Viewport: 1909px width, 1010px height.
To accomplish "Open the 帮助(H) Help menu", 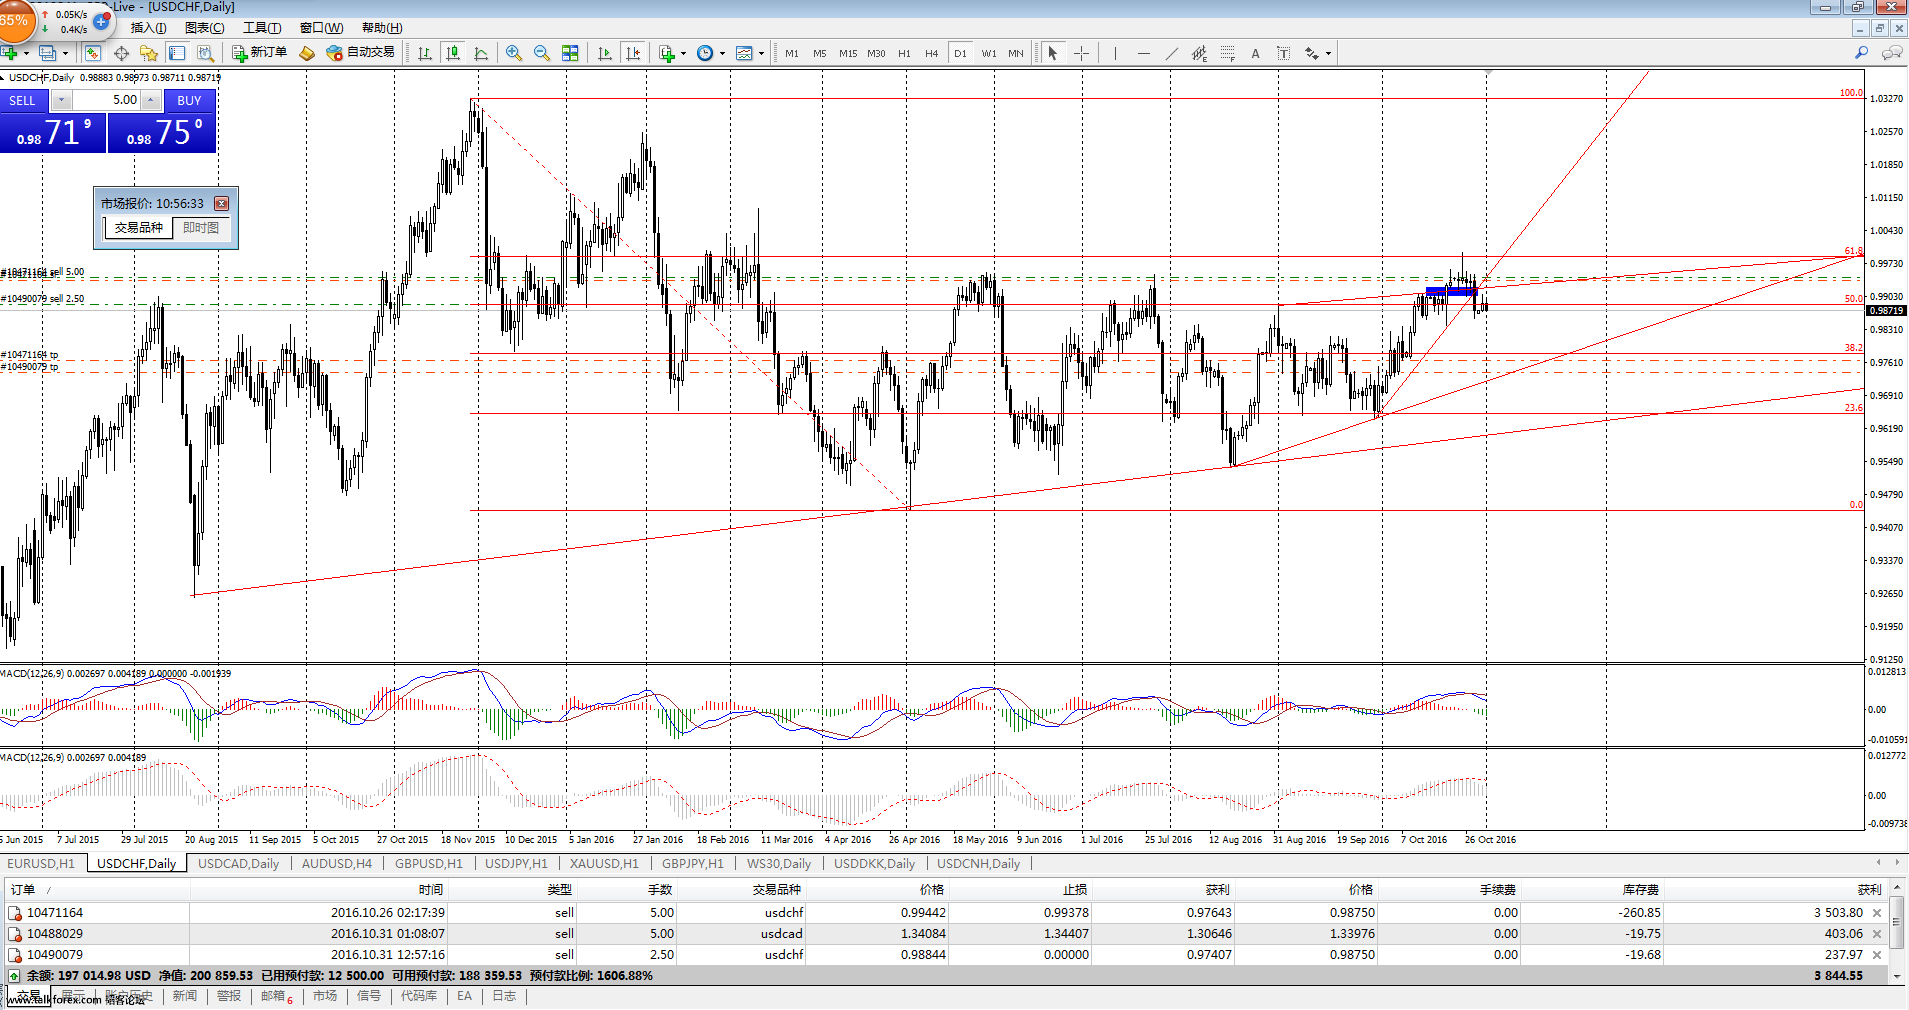I will pos(382,28).
